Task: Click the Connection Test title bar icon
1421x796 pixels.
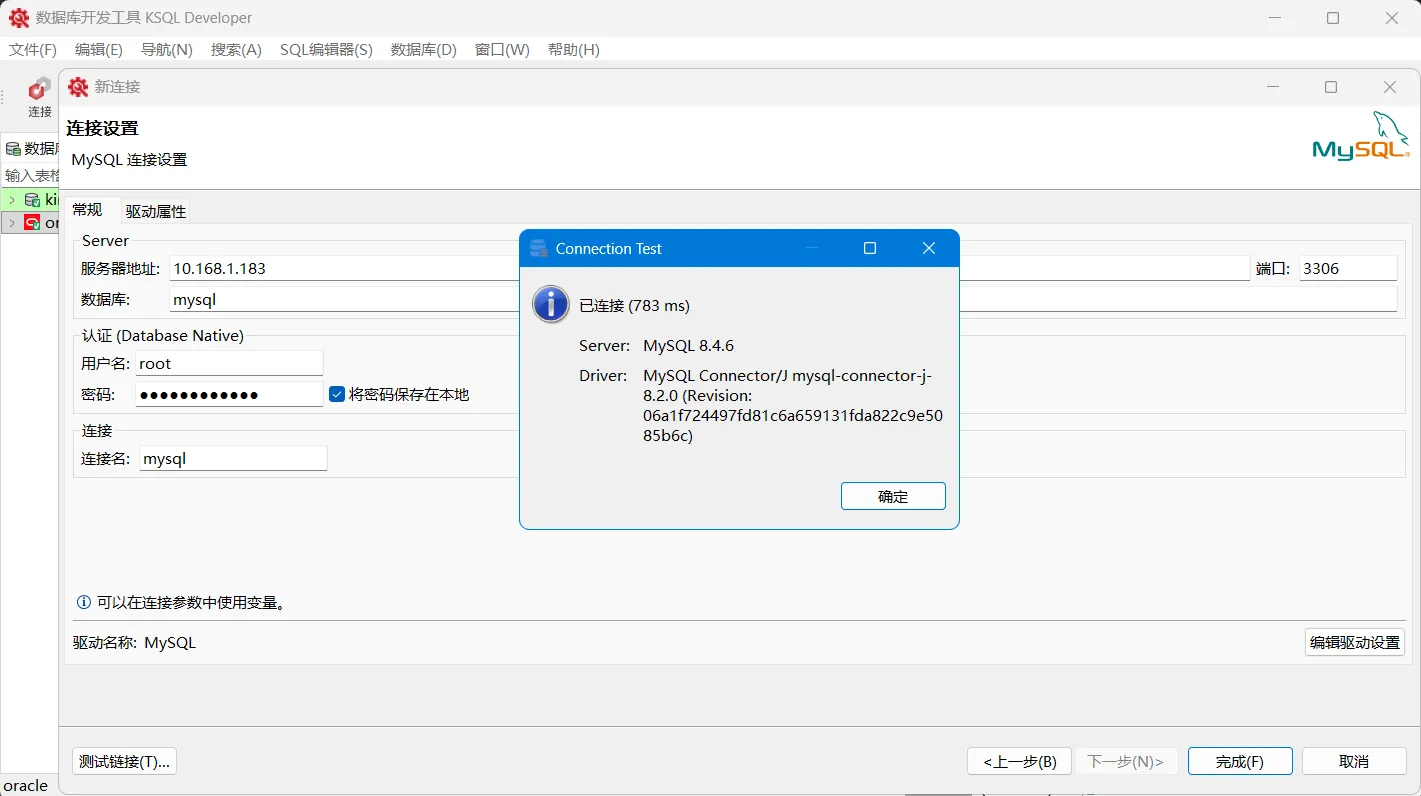Action: (x=539, y=248)
